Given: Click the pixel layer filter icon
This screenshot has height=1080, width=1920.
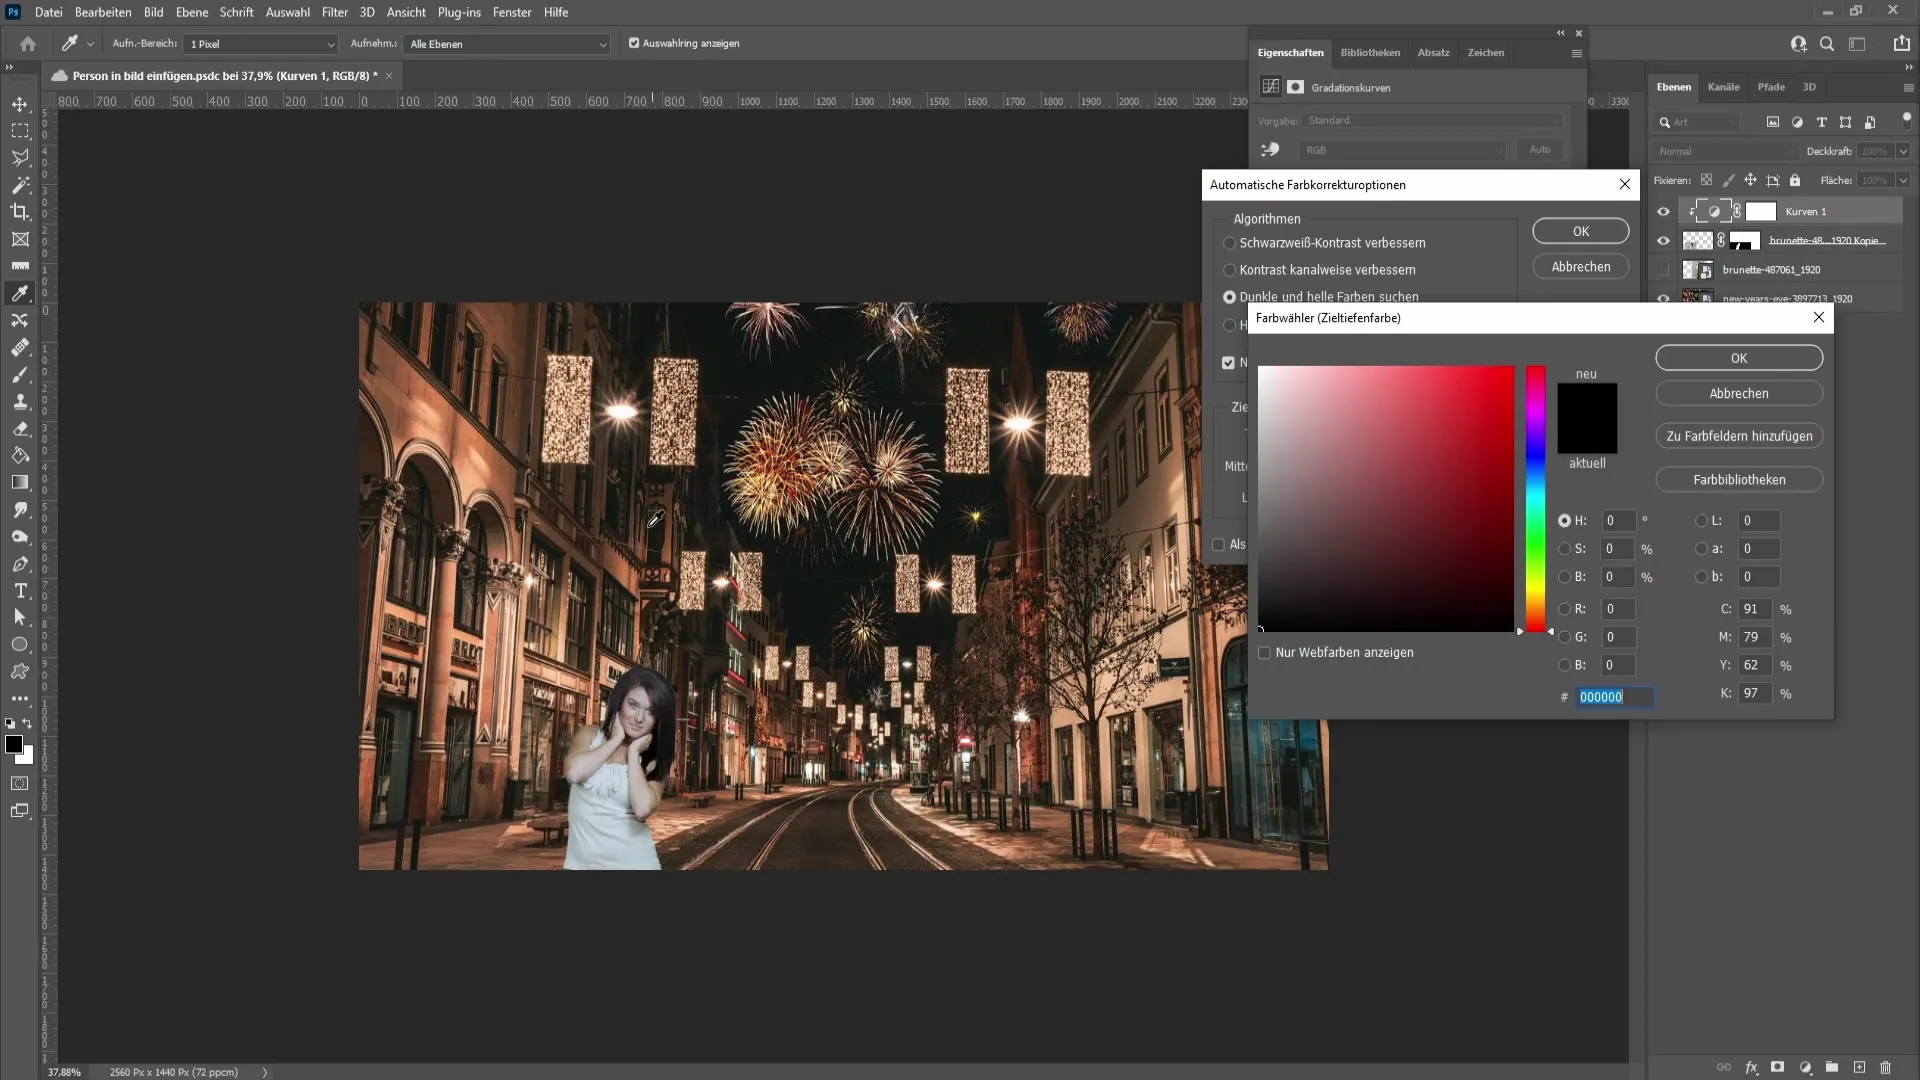Looking at the screenshot, I should (x=1773, y=122).
